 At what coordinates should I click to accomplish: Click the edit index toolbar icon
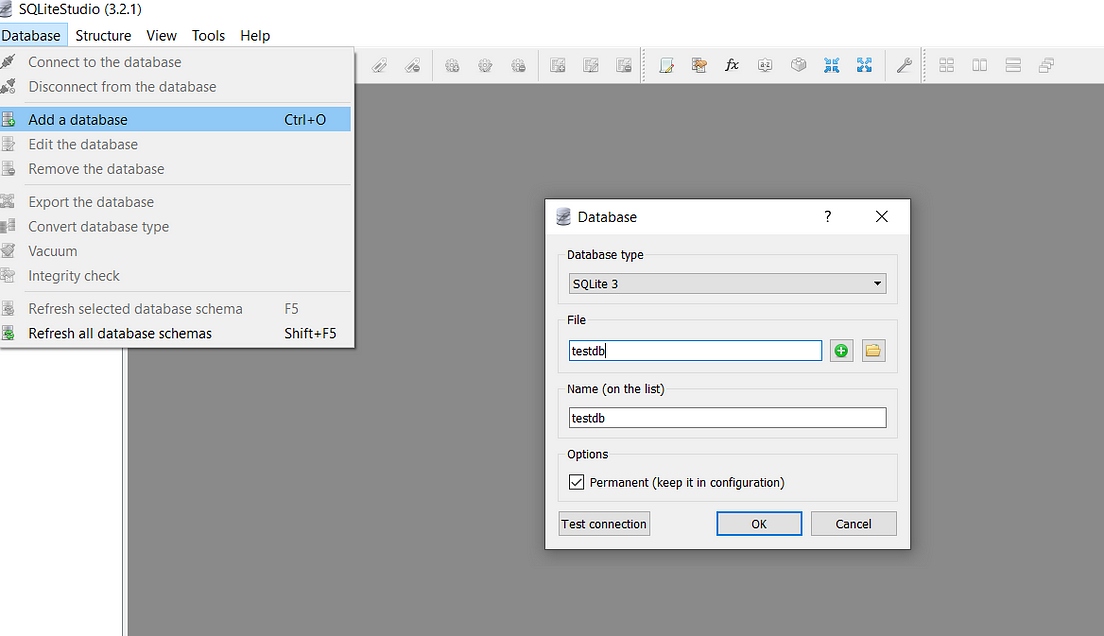coord(380,66)
